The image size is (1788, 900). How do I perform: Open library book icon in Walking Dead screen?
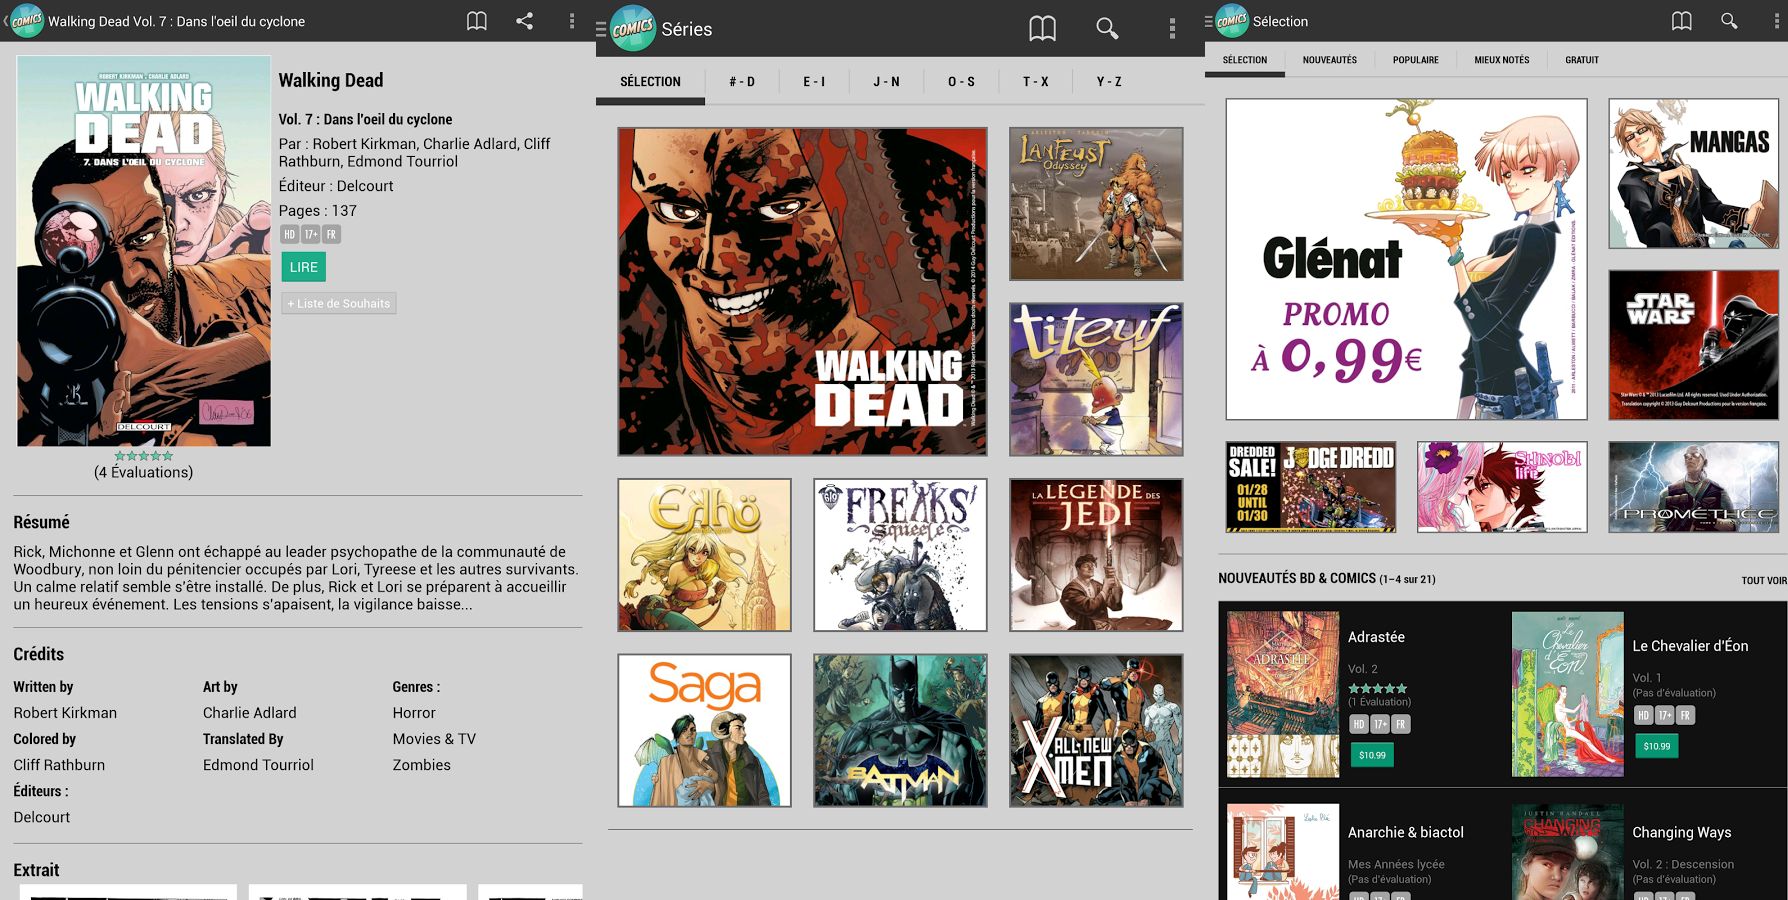[x=477, y=21]
